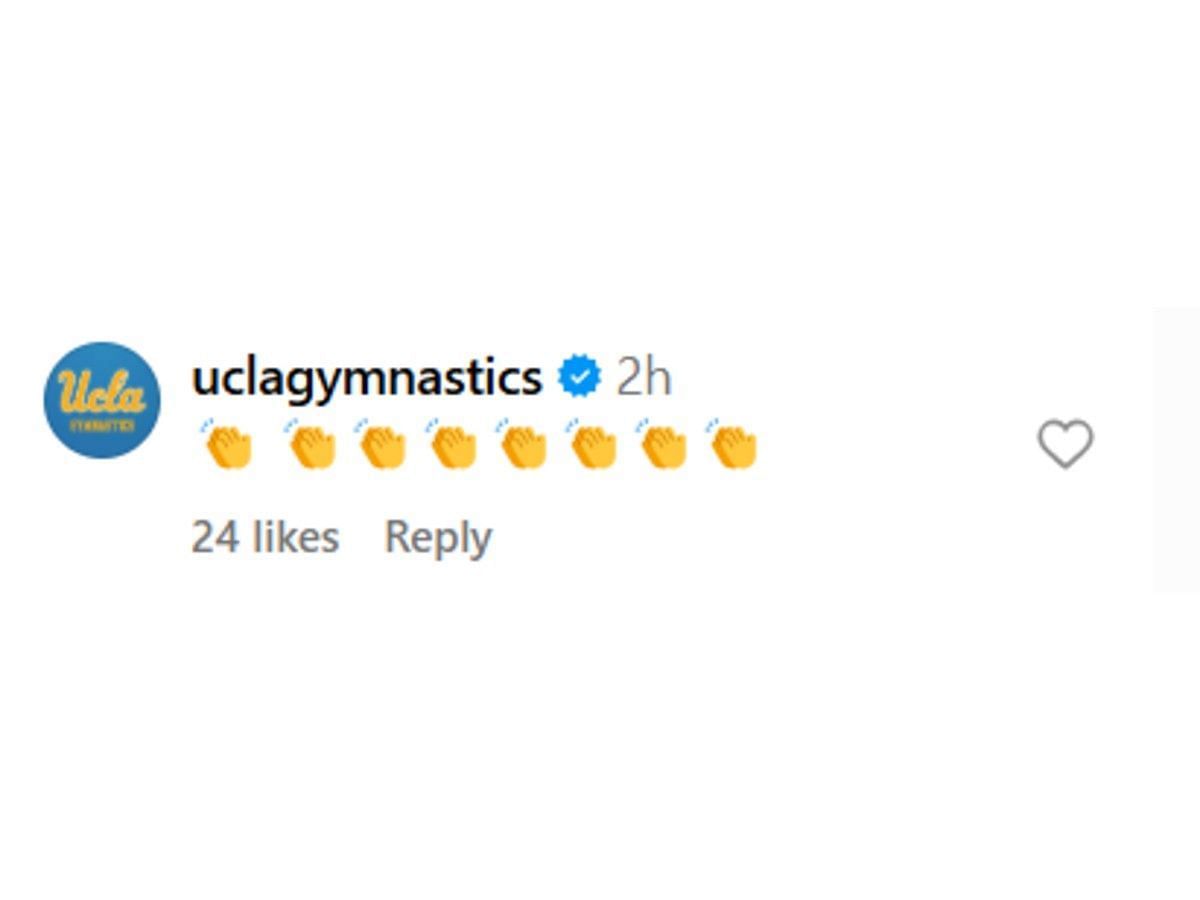Open the uclagymnastics username link

point(366,379)
